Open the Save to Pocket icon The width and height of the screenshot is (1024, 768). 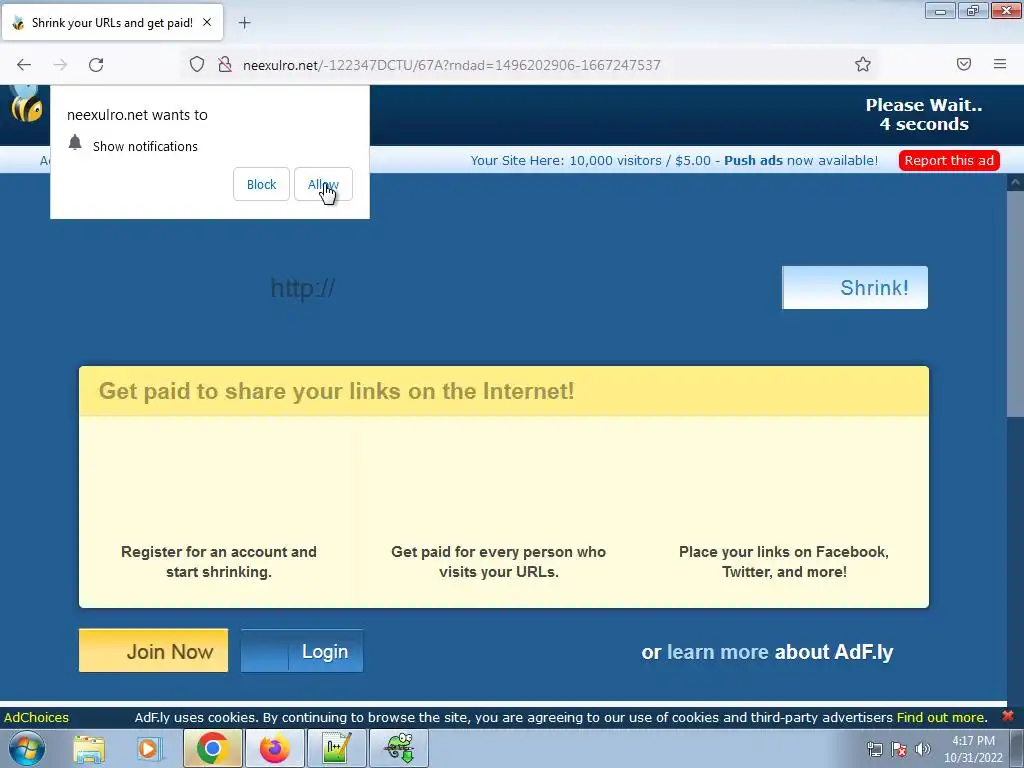click(x=964, y=64)
